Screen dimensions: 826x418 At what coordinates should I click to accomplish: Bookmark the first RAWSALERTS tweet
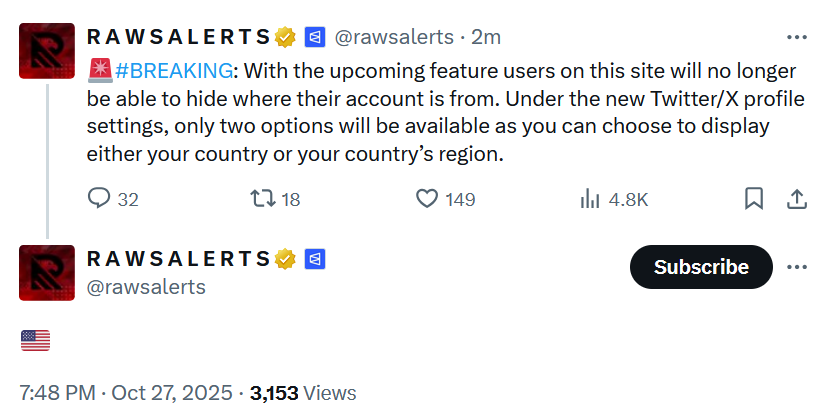tap(754, 199)
